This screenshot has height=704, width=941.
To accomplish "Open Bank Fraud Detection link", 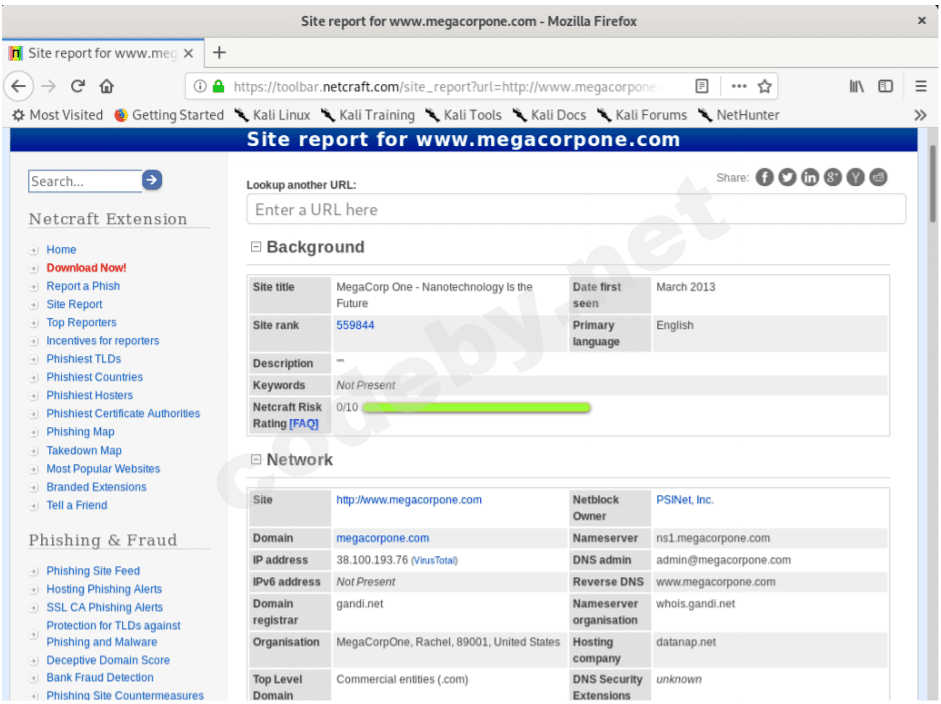I will point(100,678).
